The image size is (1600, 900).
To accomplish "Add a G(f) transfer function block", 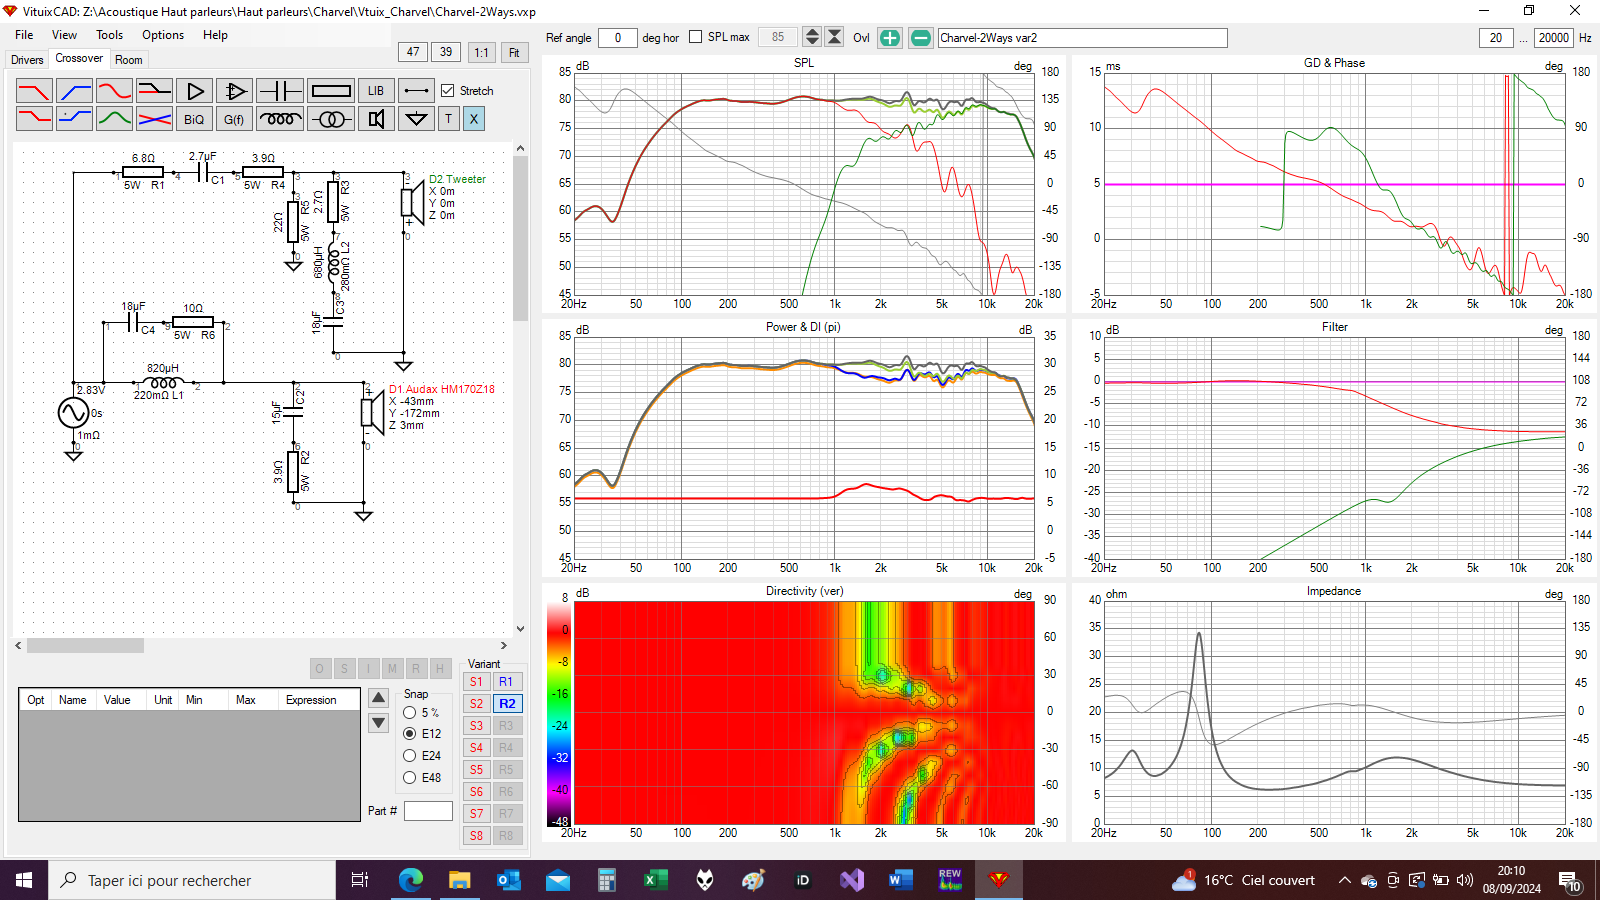I will [234, 119].
